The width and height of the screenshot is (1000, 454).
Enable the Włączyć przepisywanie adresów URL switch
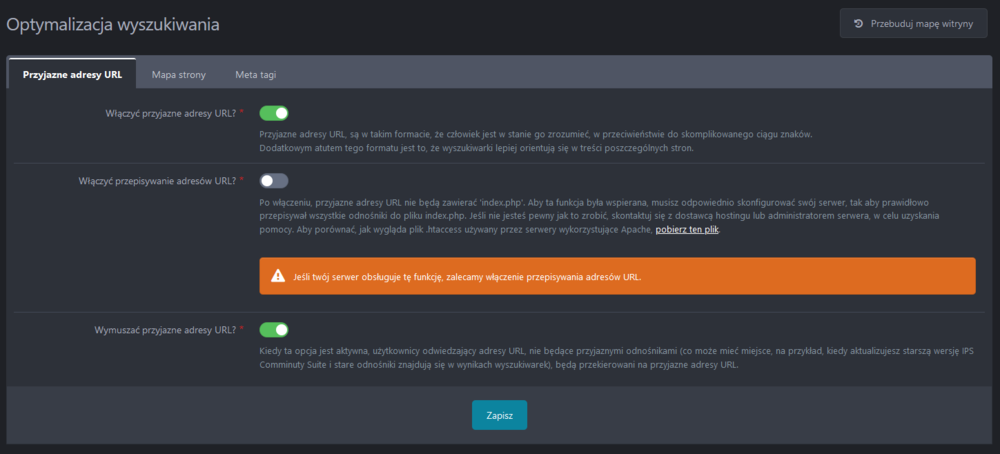coord(274,181)
